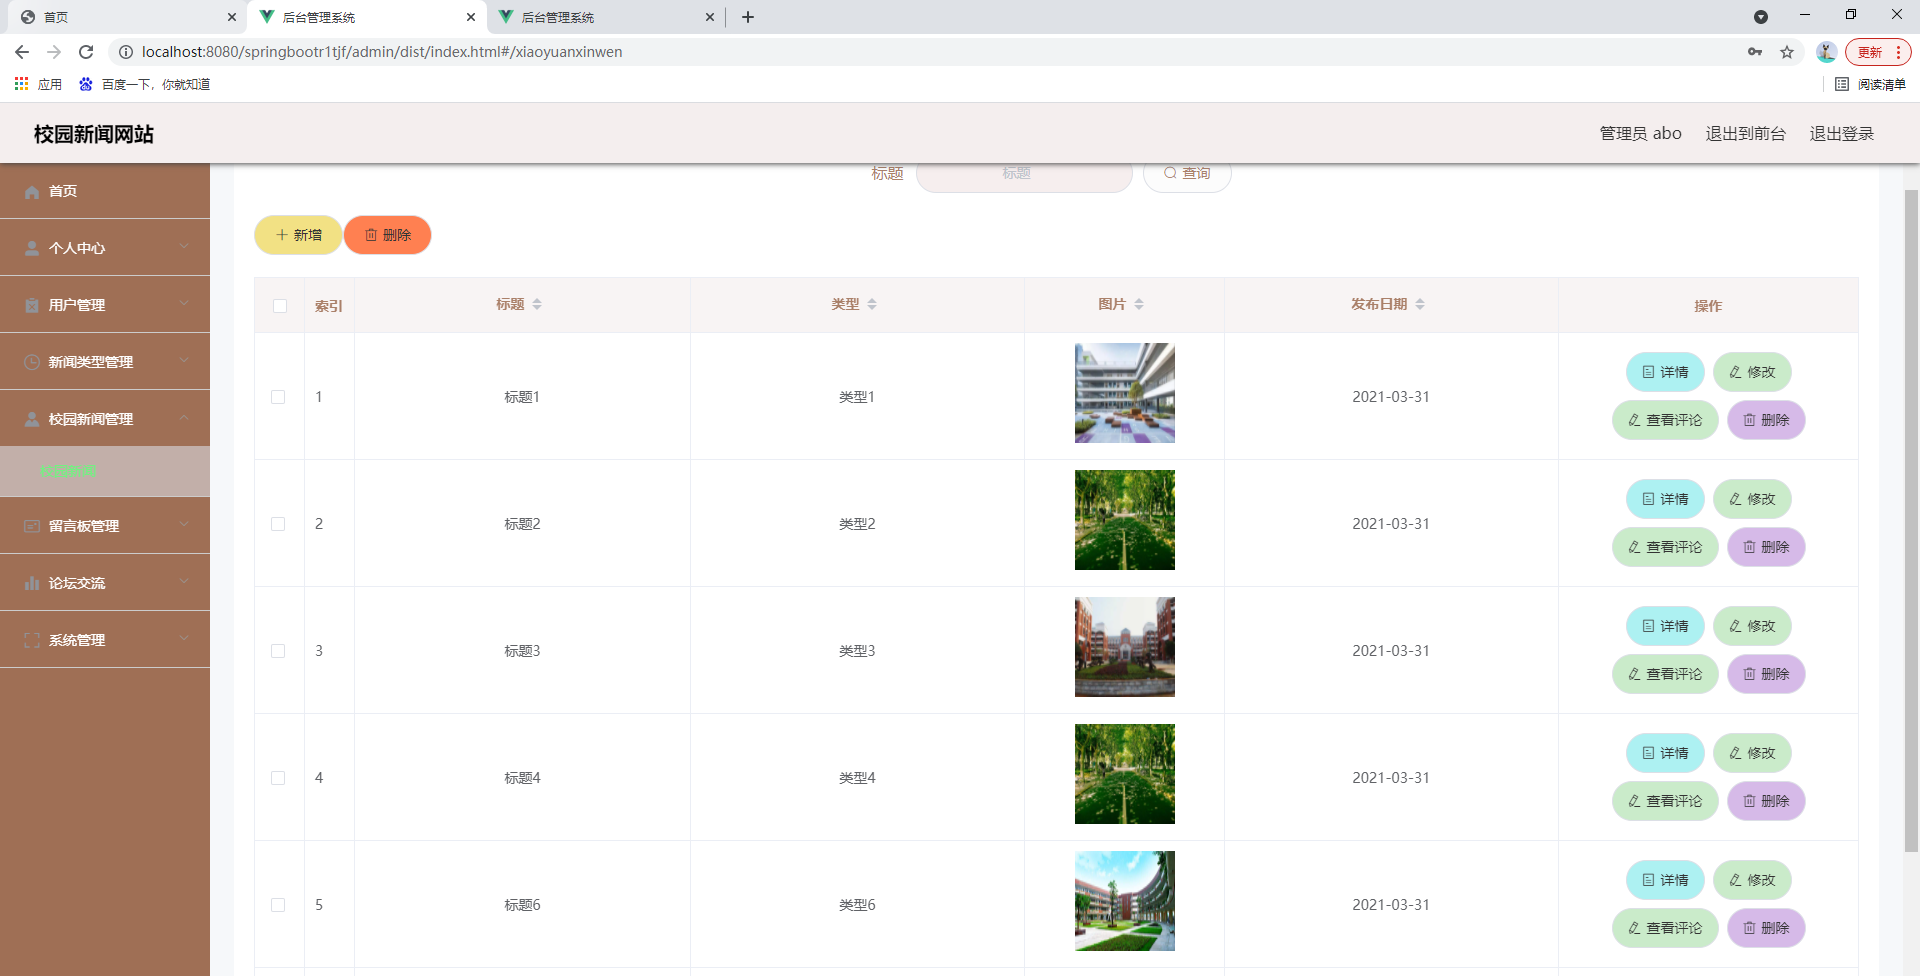Toggle the select-all checkbox in the table header
Viewport: 1920px width, 976px height.
coord(279,306)
